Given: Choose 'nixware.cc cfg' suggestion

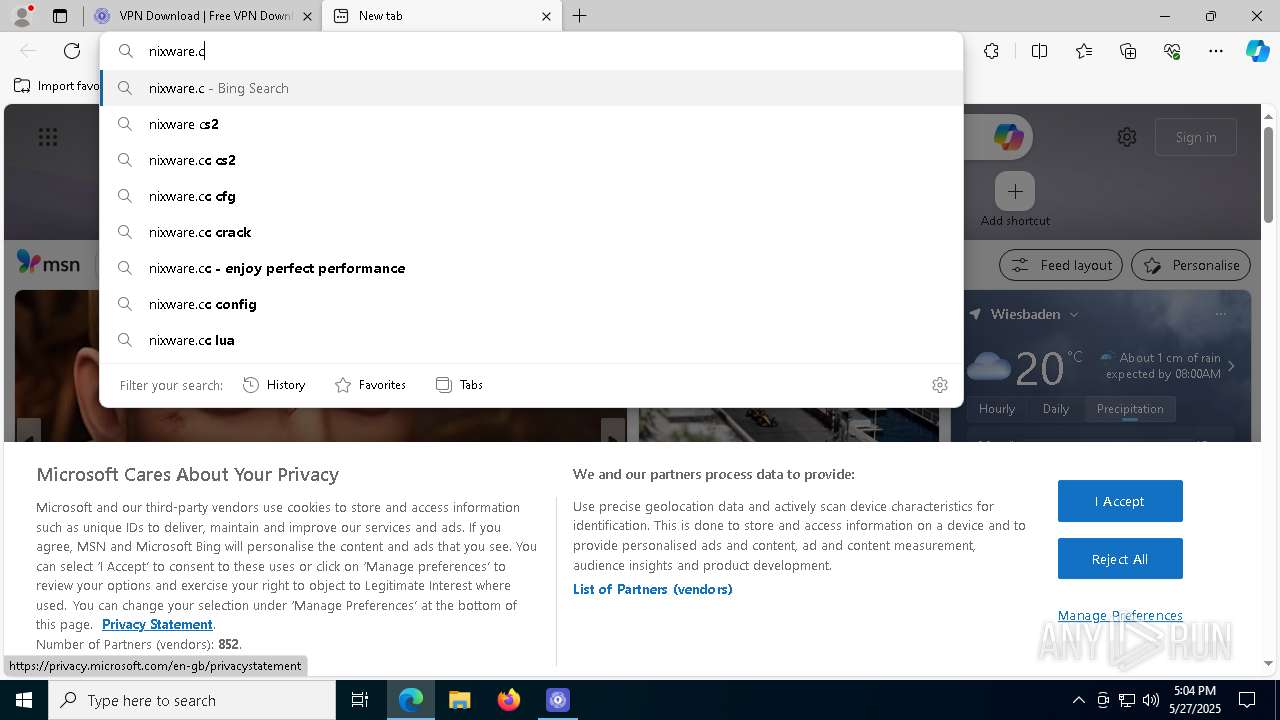Looking at the screenshot, I should 532,196.
